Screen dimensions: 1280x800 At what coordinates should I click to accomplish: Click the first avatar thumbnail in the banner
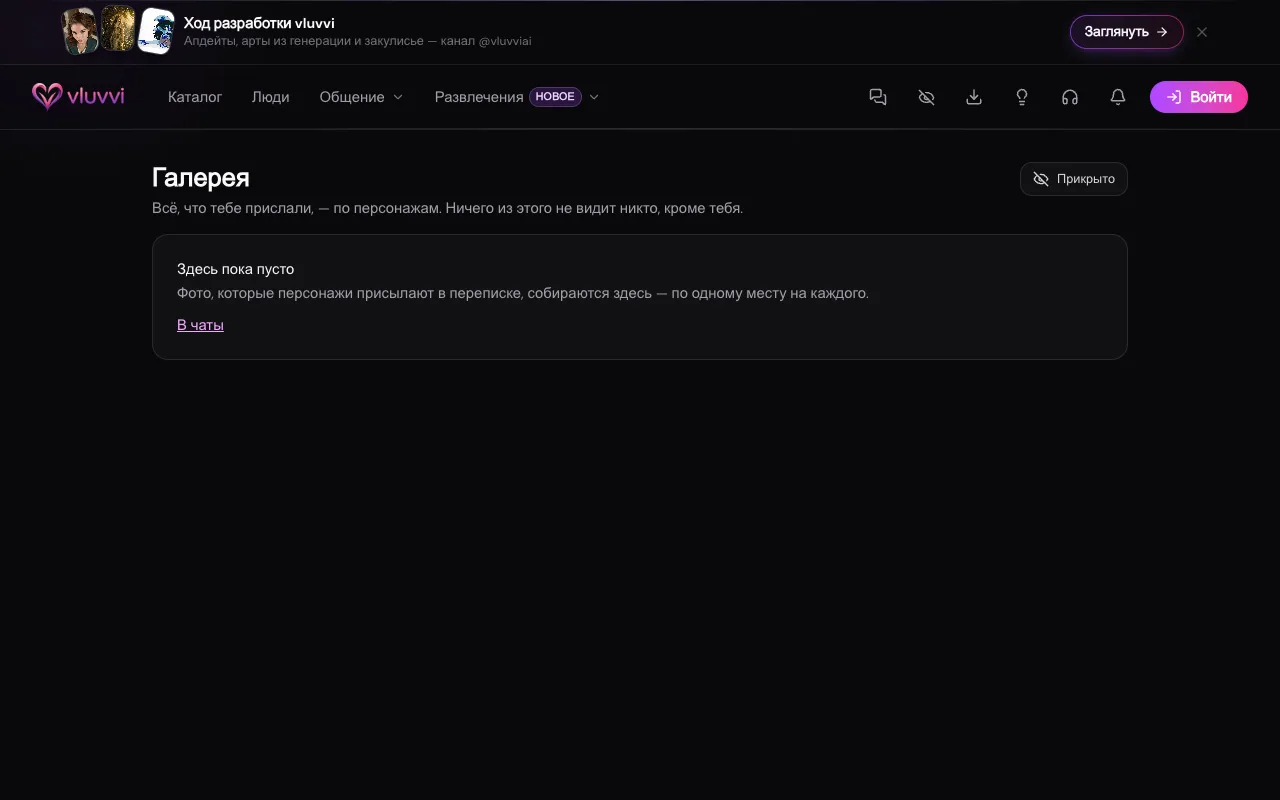80,31
